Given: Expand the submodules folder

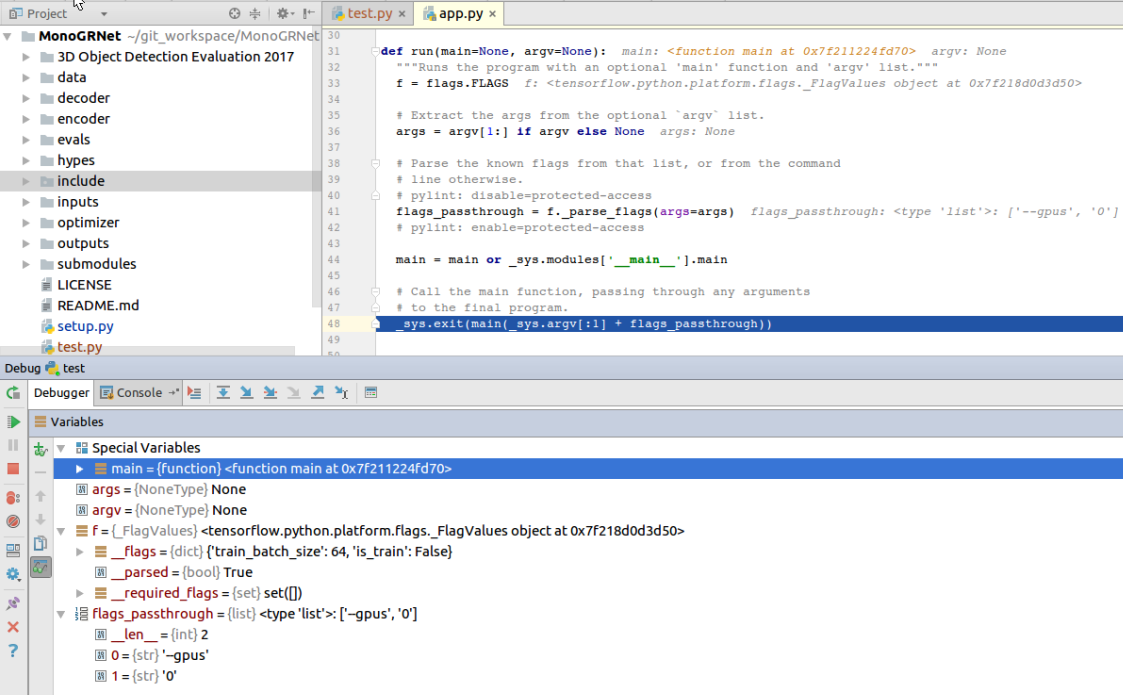Looking at the screenshot, I should pyautogui.click(x=26, y=264).
